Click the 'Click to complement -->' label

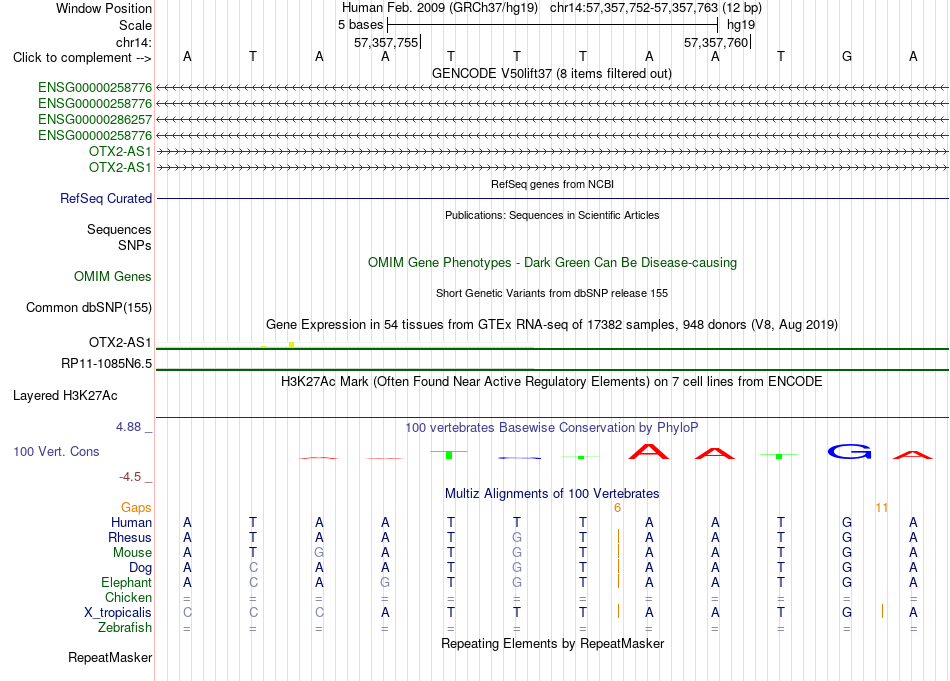tap(82, 58)
